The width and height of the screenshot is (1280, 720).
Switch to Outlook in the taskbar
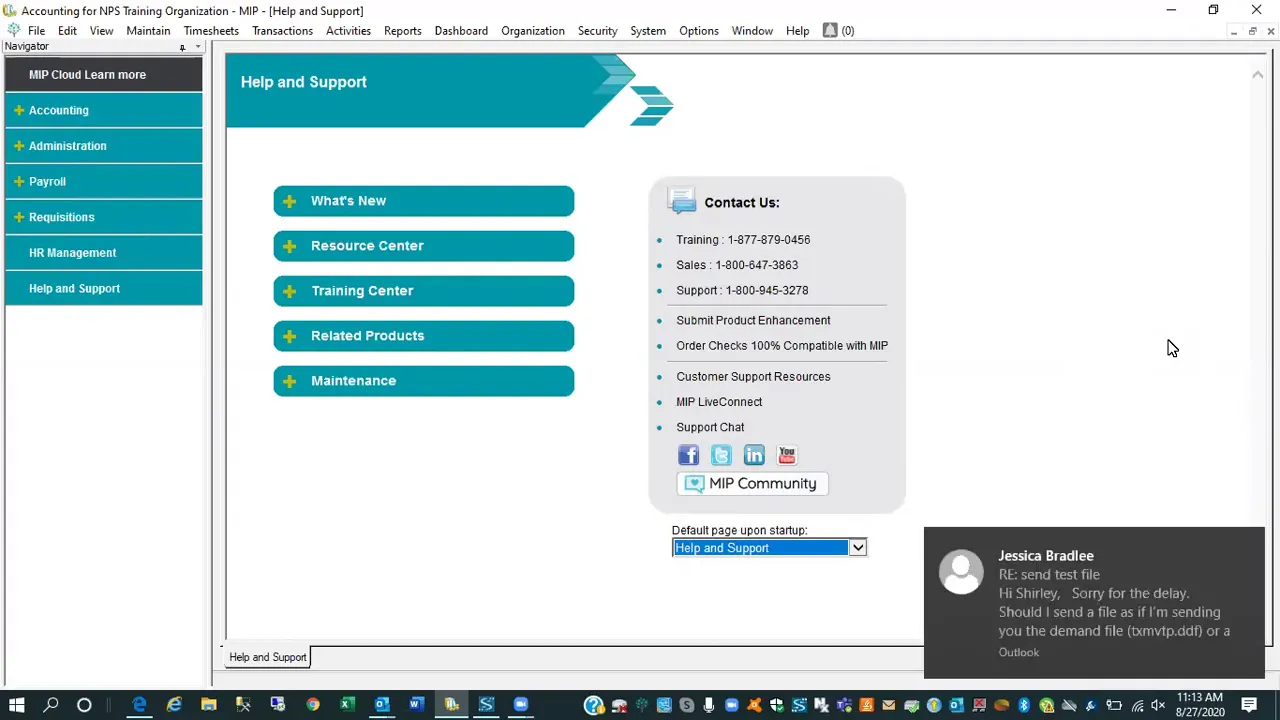pyautogui.click(x=382, y=705)
